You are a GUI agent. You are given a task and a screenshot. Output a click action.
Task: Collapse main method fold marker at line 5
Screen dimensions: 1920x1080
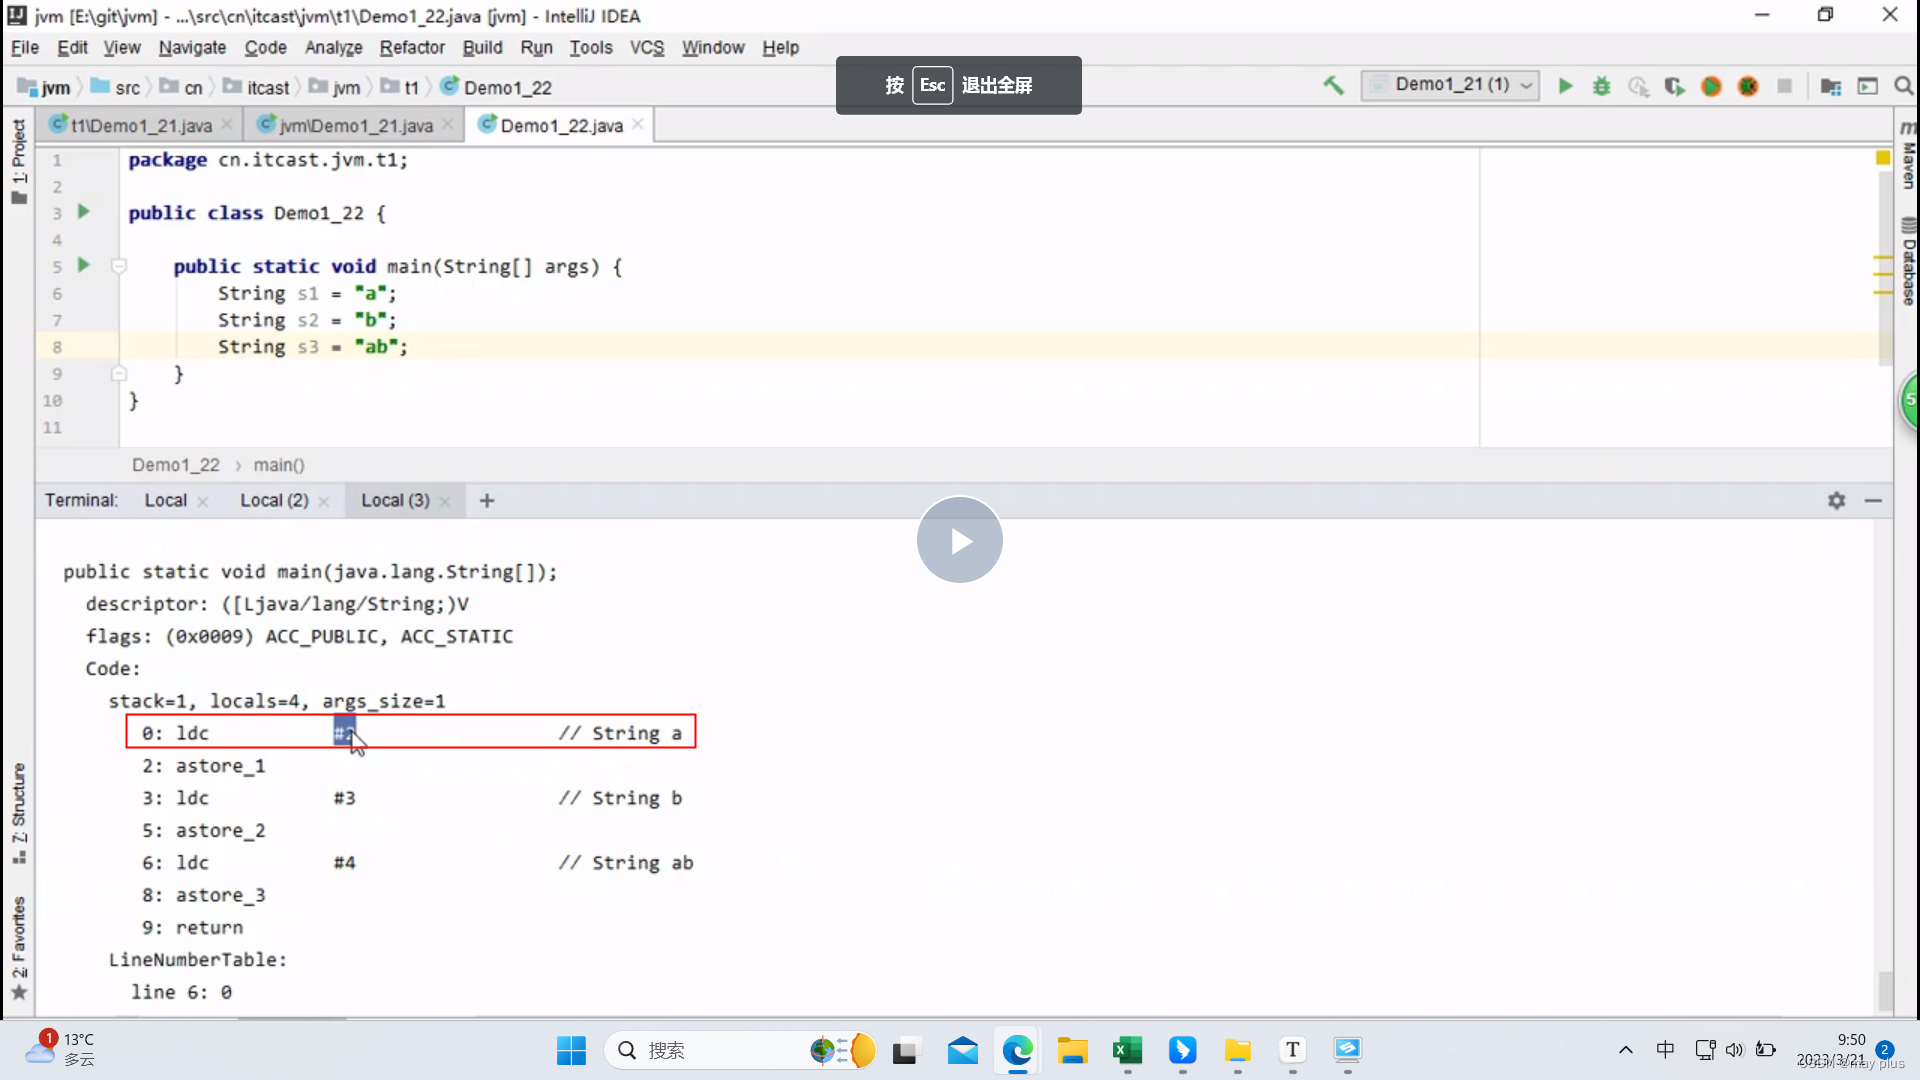click(x=119, y=266)
